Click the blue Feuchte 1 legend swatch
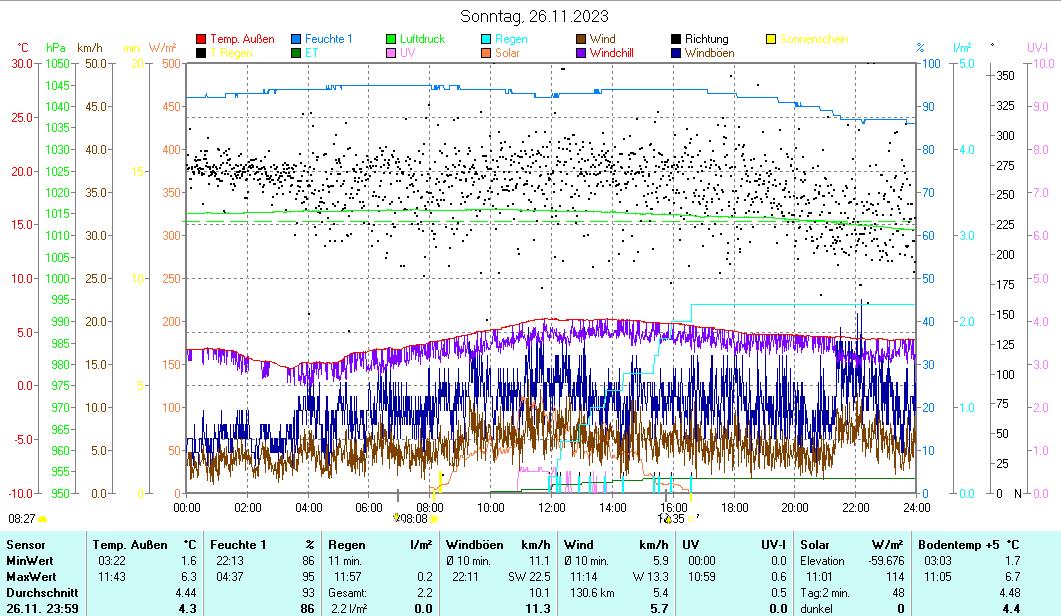This screenshot has width=1061, height=616. pyautogui.click(x=296, y=39)
